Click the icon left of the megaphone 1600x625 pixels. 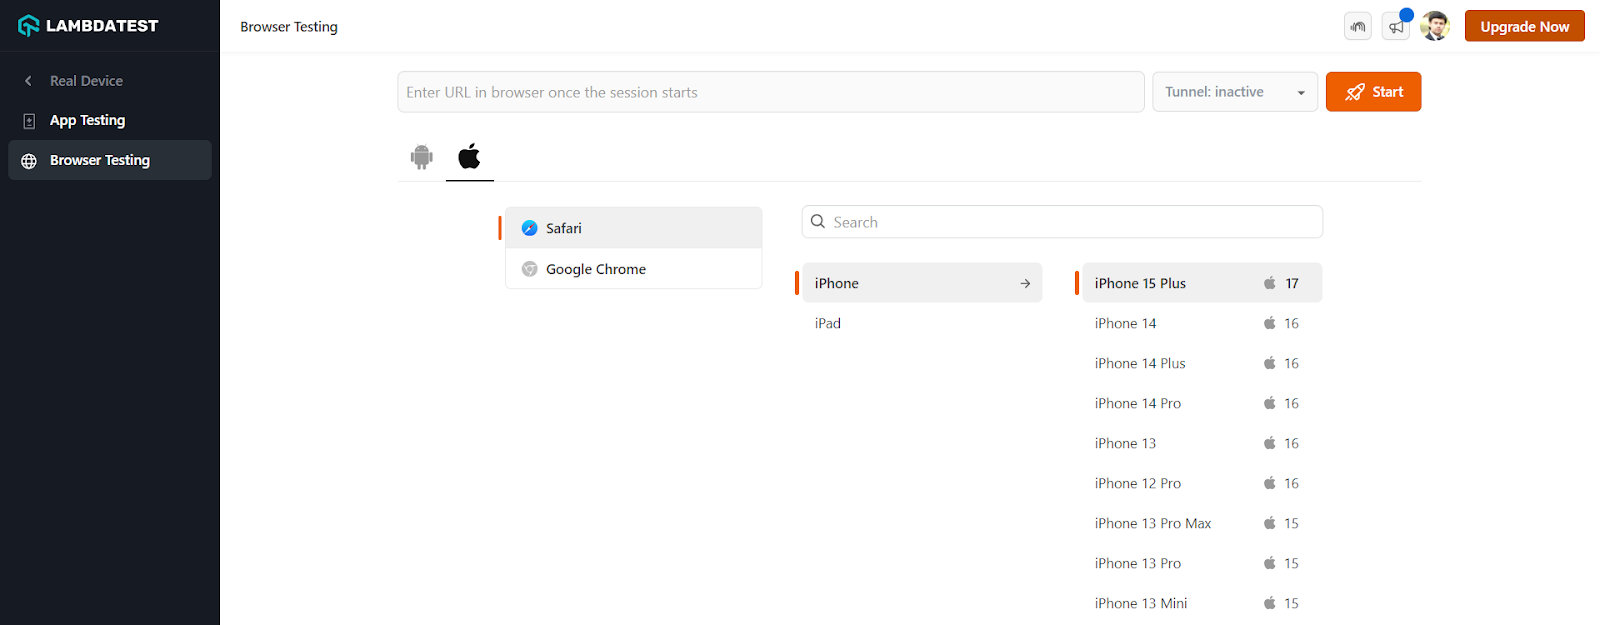[1358, 27]
